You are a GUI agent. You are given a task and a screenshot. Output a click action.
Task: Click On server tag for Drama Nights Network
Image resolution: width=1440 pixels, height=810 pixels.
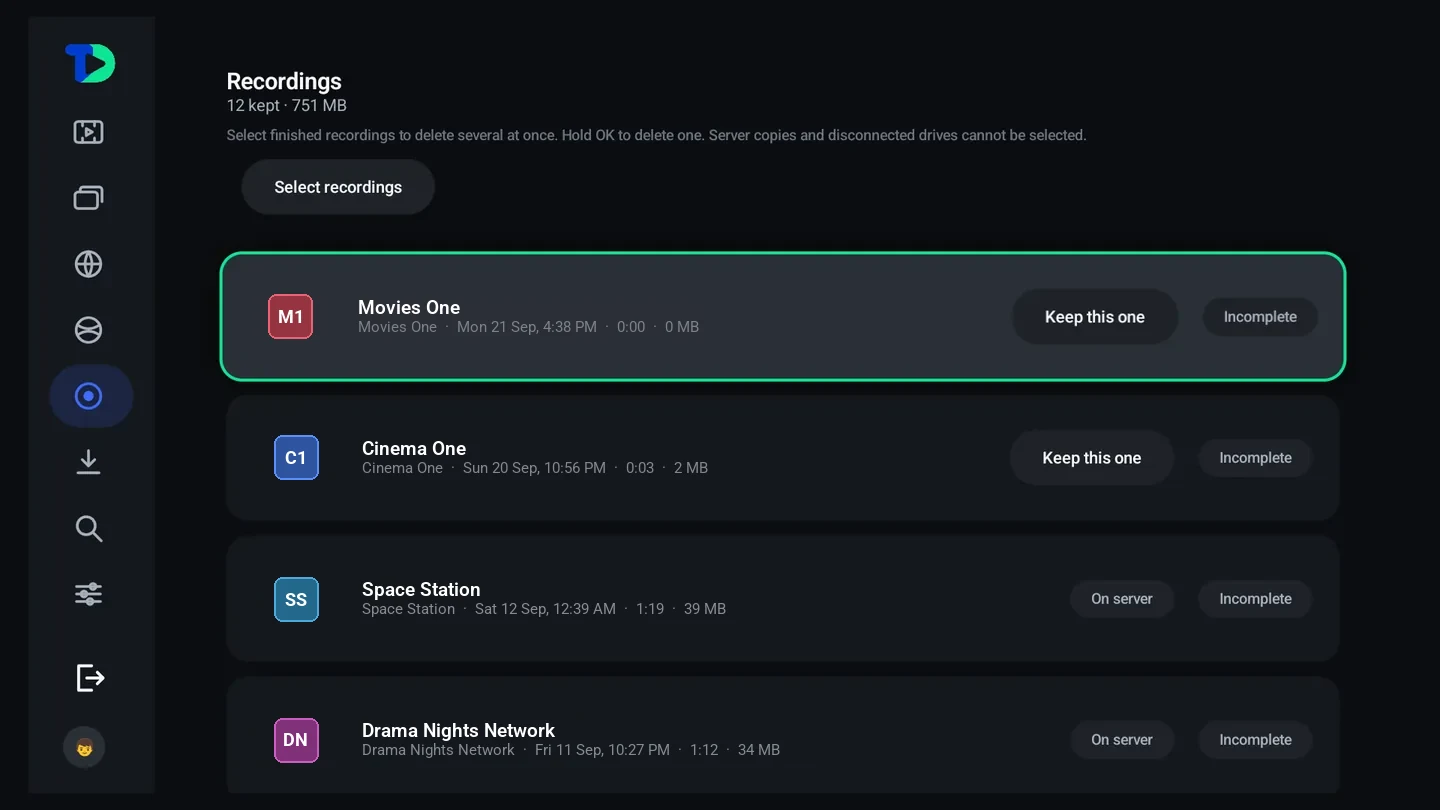1122,740
